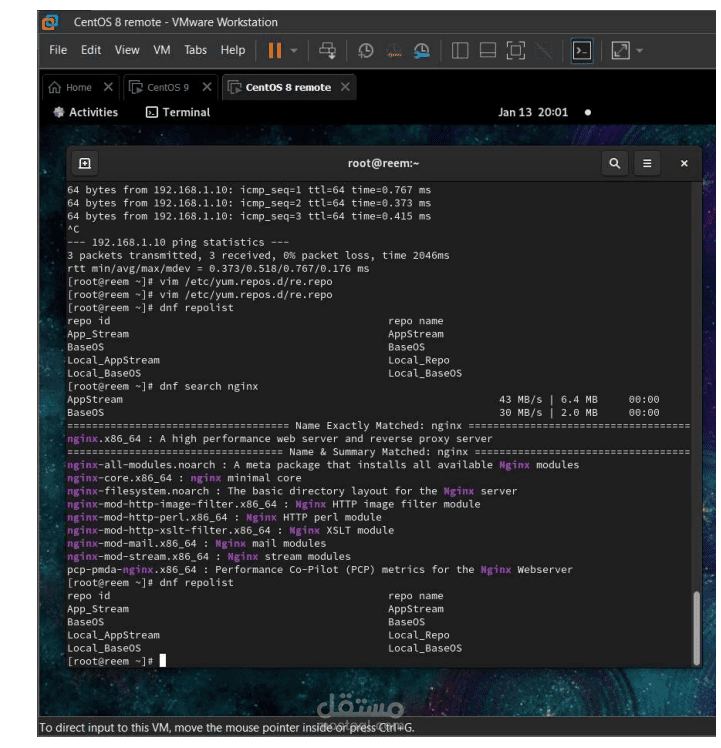721x748 pixels.
Task: Click the Unity mode icon
Action: (x=543, y=50)
